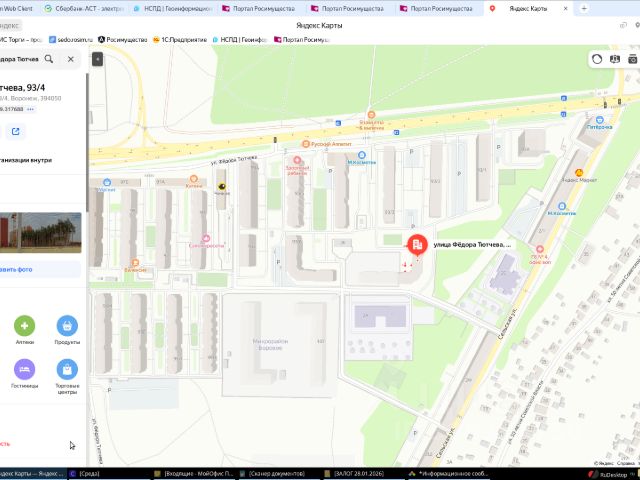640x480 pixels.
Task: Click the Вкусвсем orange marker
Action: coord(136,262)
